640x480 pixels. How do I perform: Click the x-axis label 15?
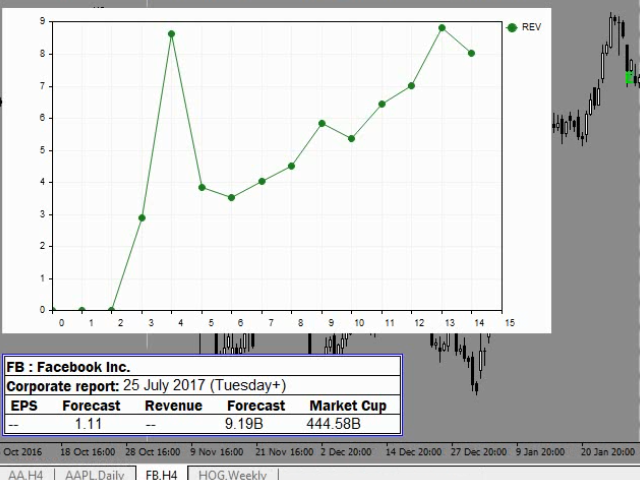pos(509,323)
